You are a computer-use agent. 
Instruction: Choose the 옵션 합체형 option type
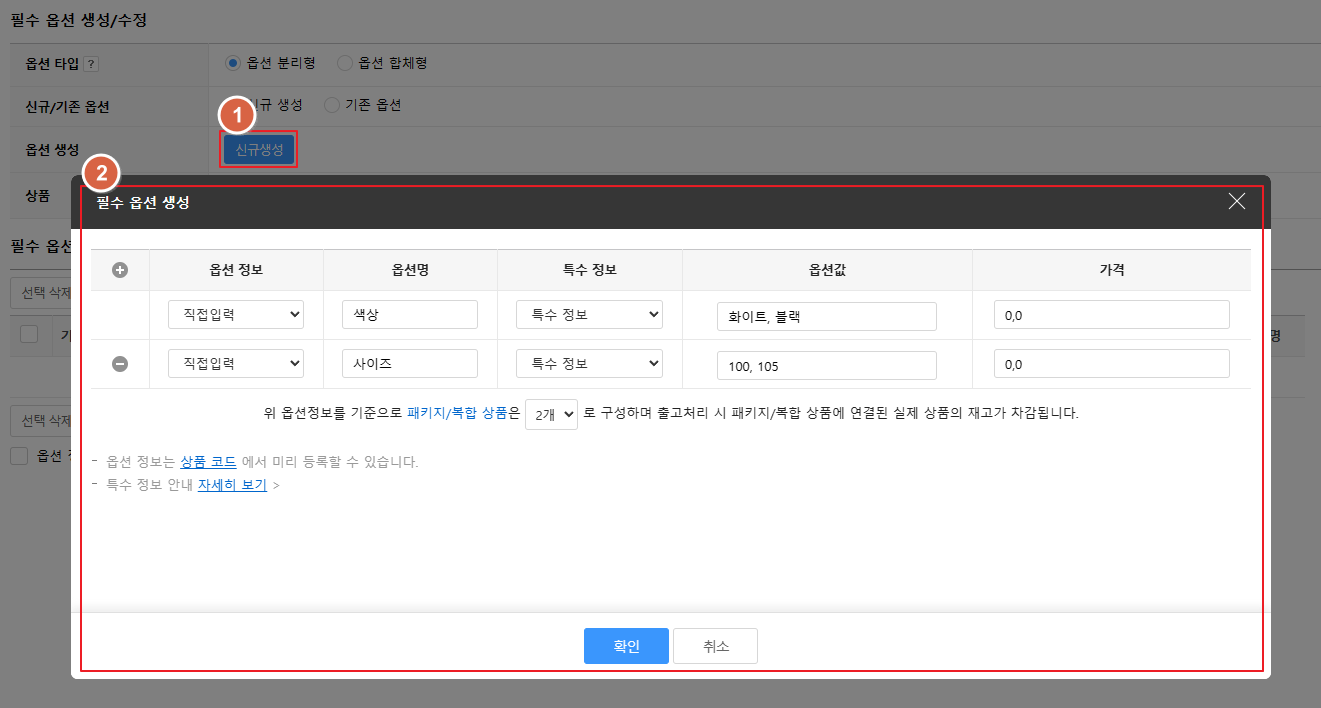(x=345, y=63)
